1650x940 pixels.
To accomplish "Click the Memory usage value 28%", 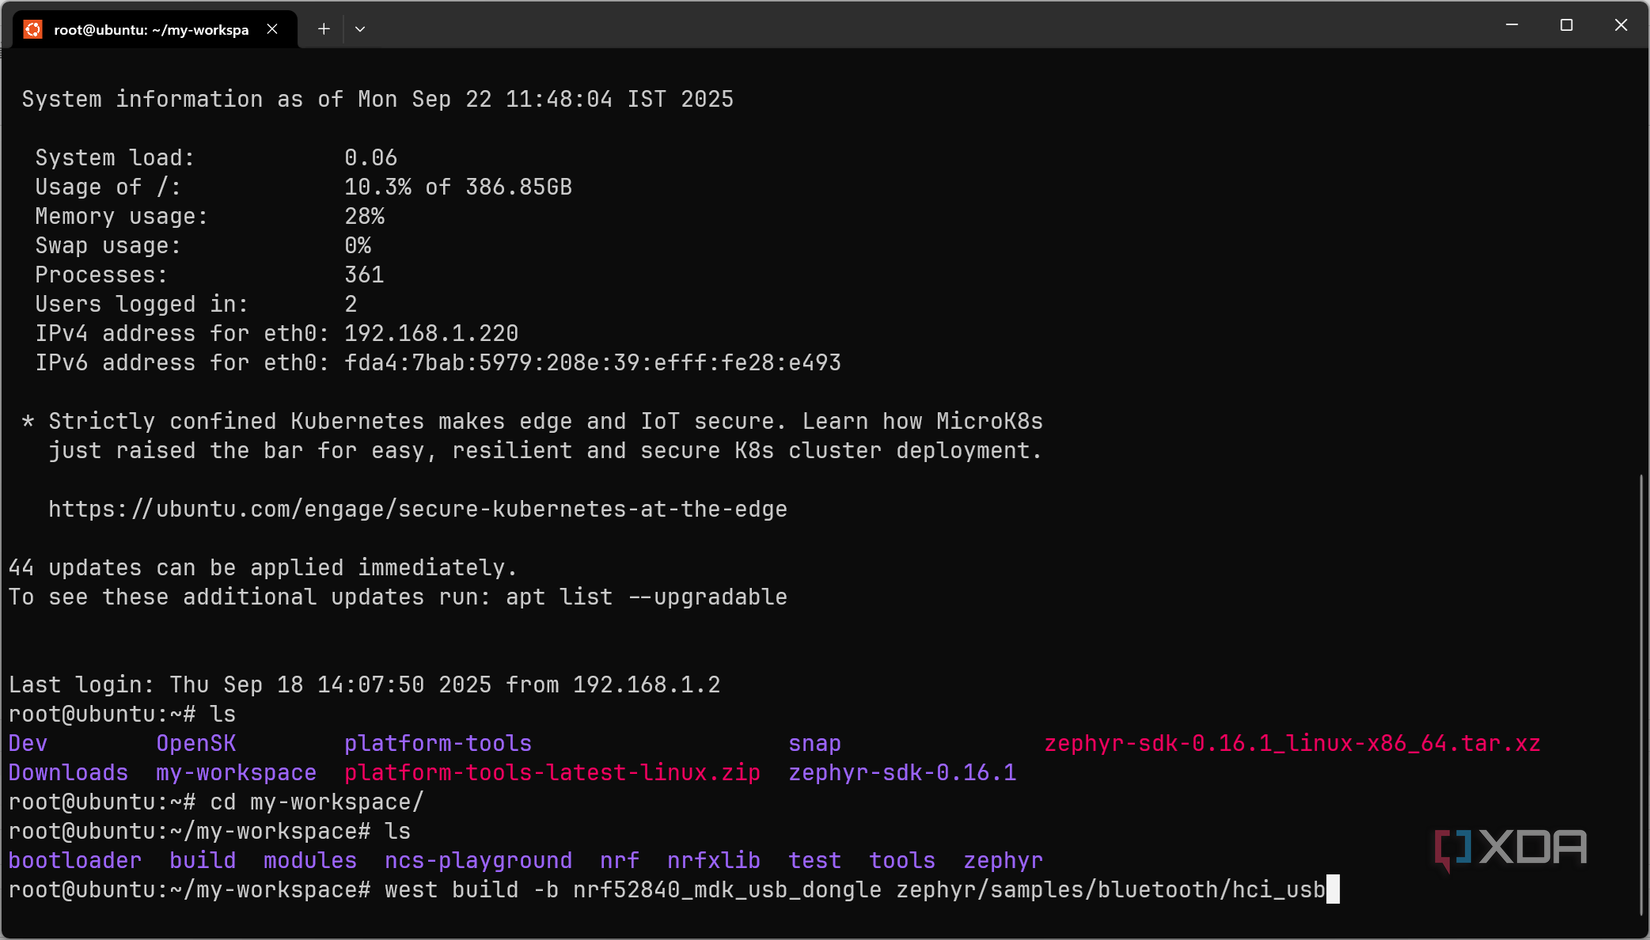I will tap(364, 216).
